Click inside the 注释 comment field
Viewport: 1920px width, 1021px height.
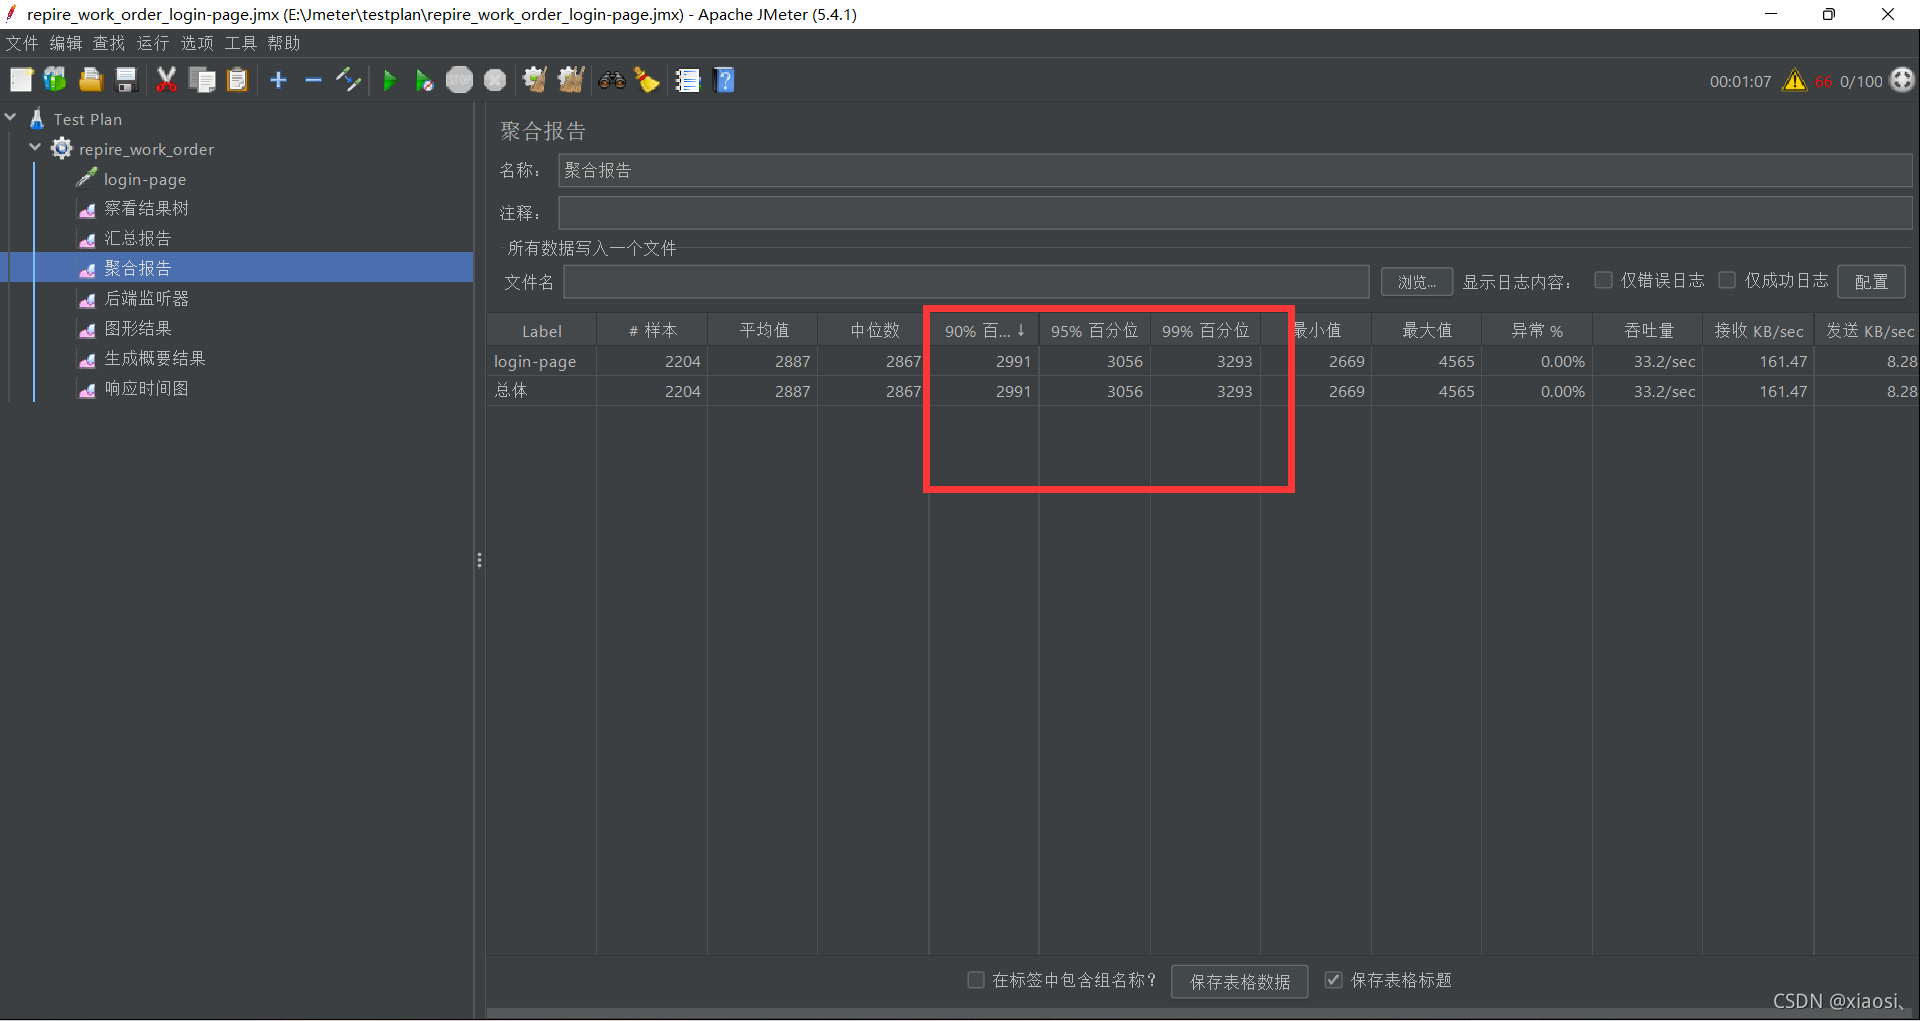click(1235, 213)
